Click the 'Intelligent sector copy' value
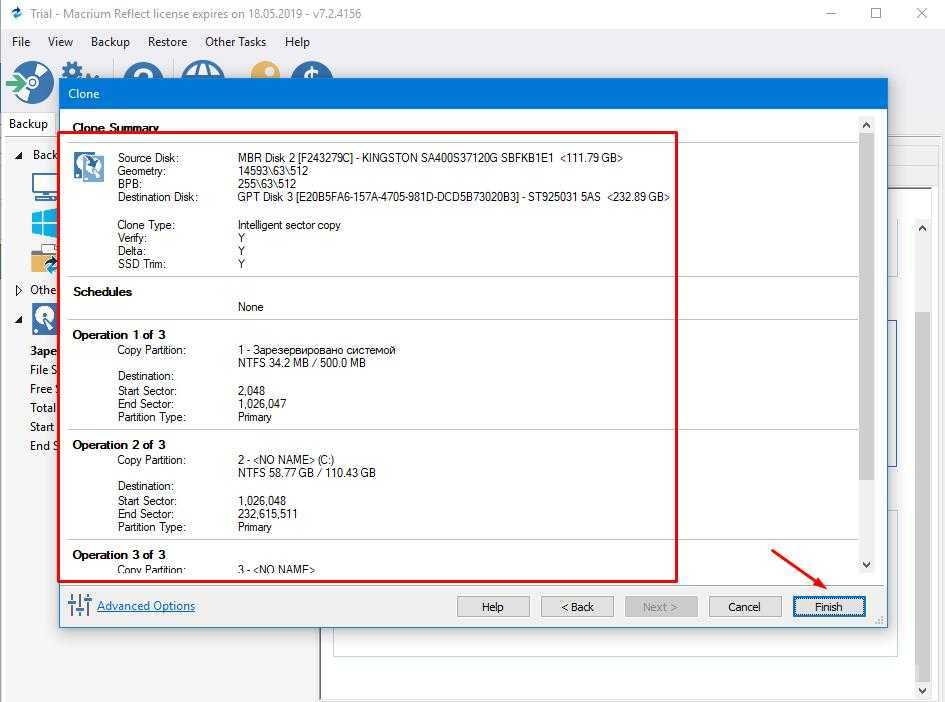The height and width of the screenshot is (702, 945). point(289,225)
